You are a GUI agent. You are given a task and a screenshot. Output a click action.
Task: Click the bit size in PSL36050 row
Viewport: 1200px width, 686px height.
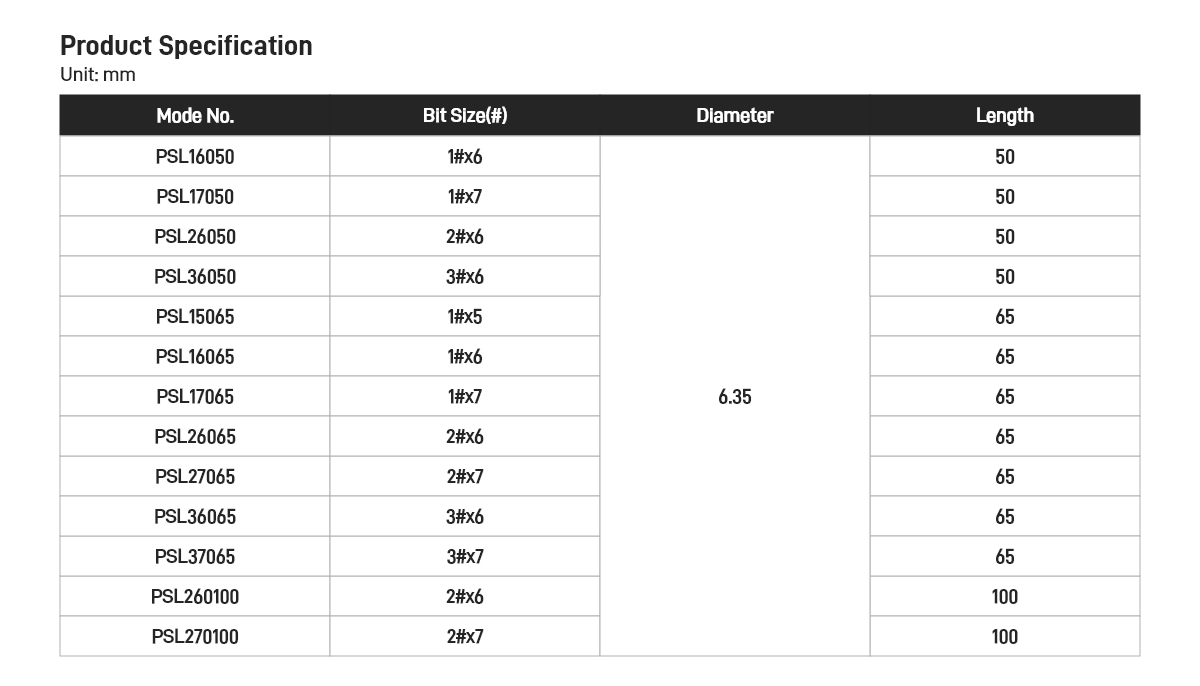(x=465, y=277)
